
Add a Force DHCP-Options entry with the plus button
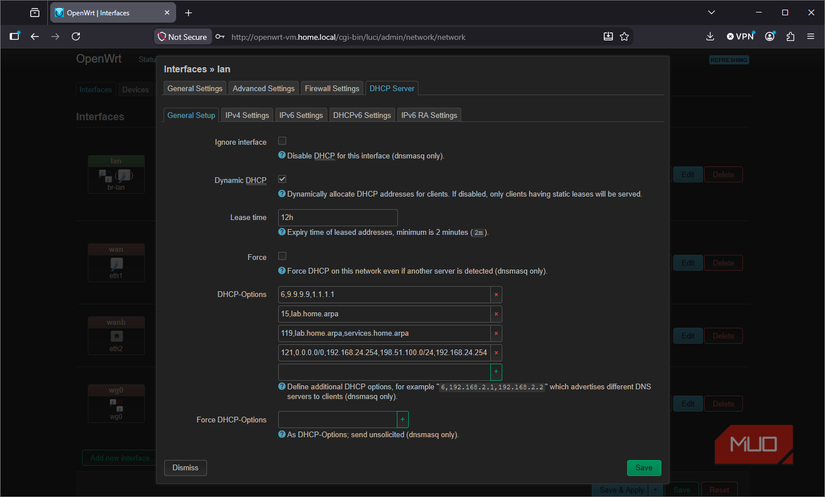pos(403,420)
